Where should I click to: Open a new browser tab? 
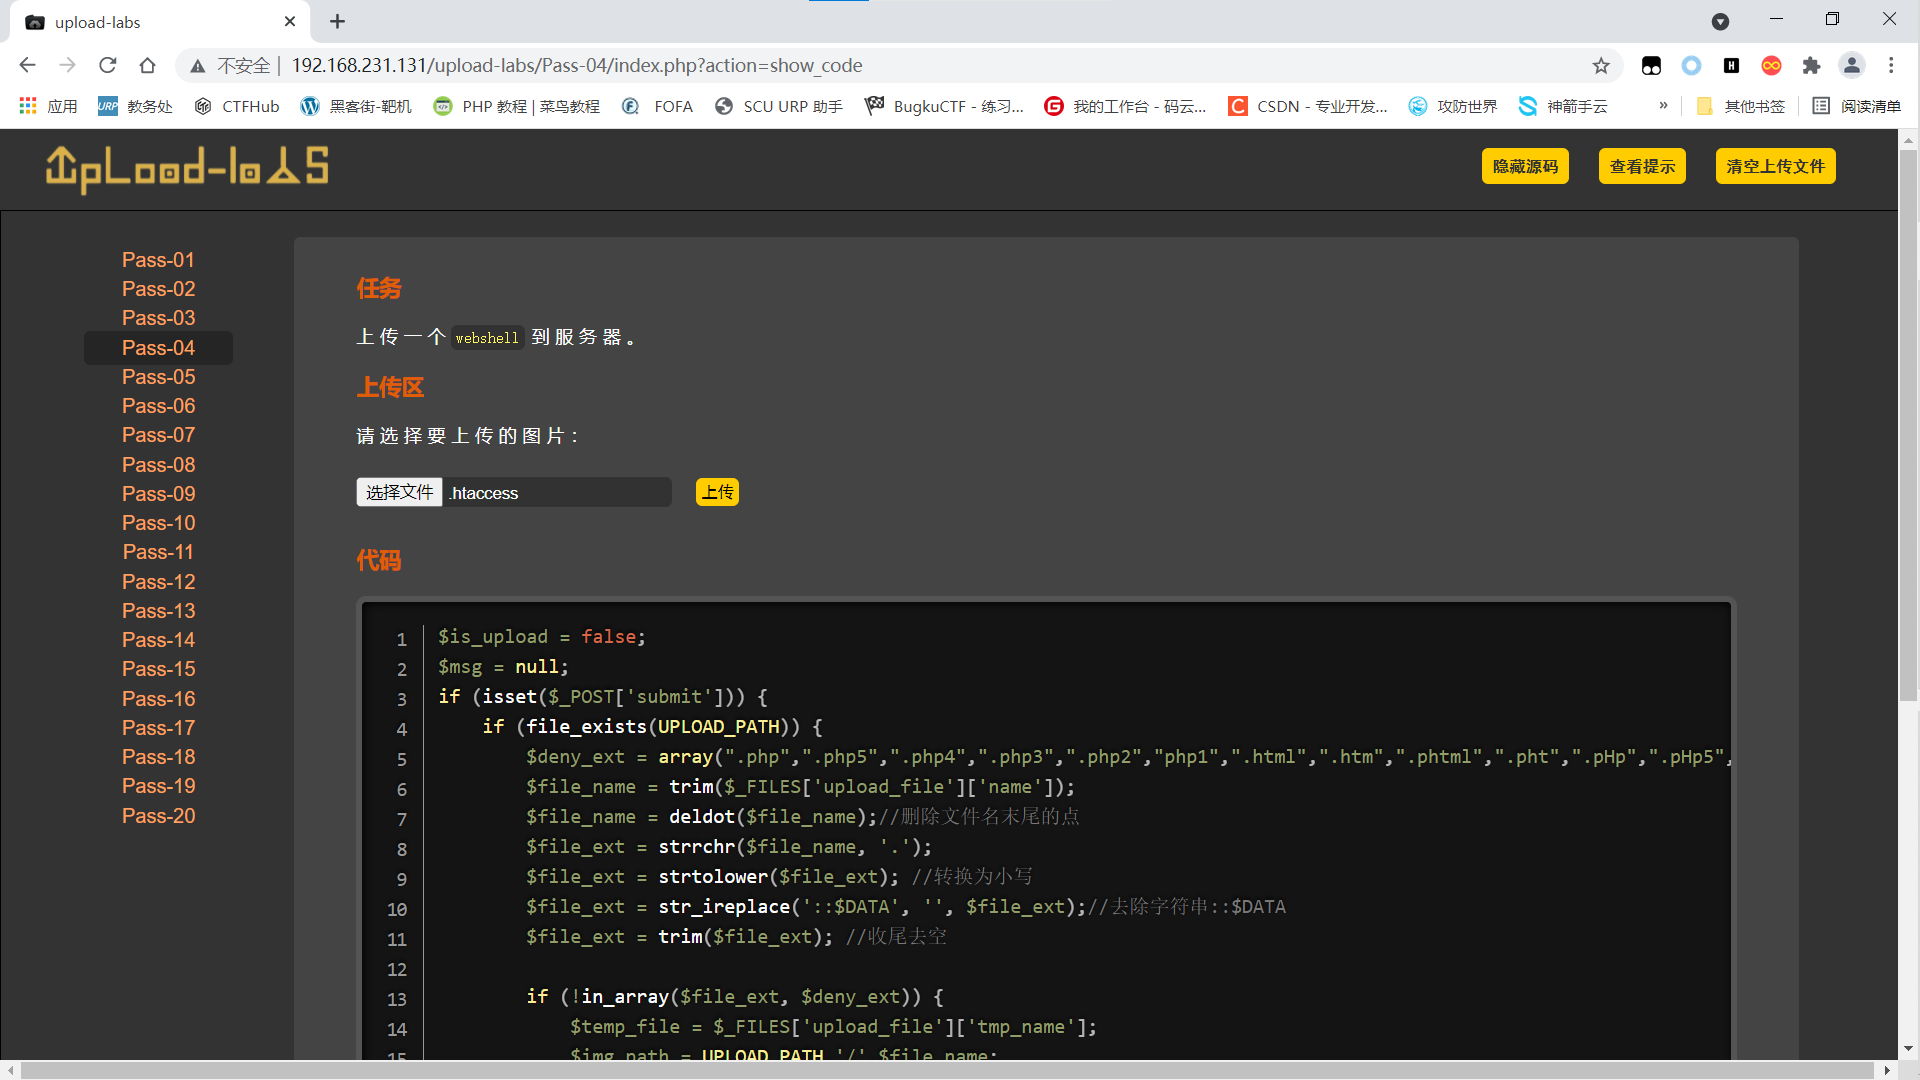pyautogui.click(x=337, y=21)
